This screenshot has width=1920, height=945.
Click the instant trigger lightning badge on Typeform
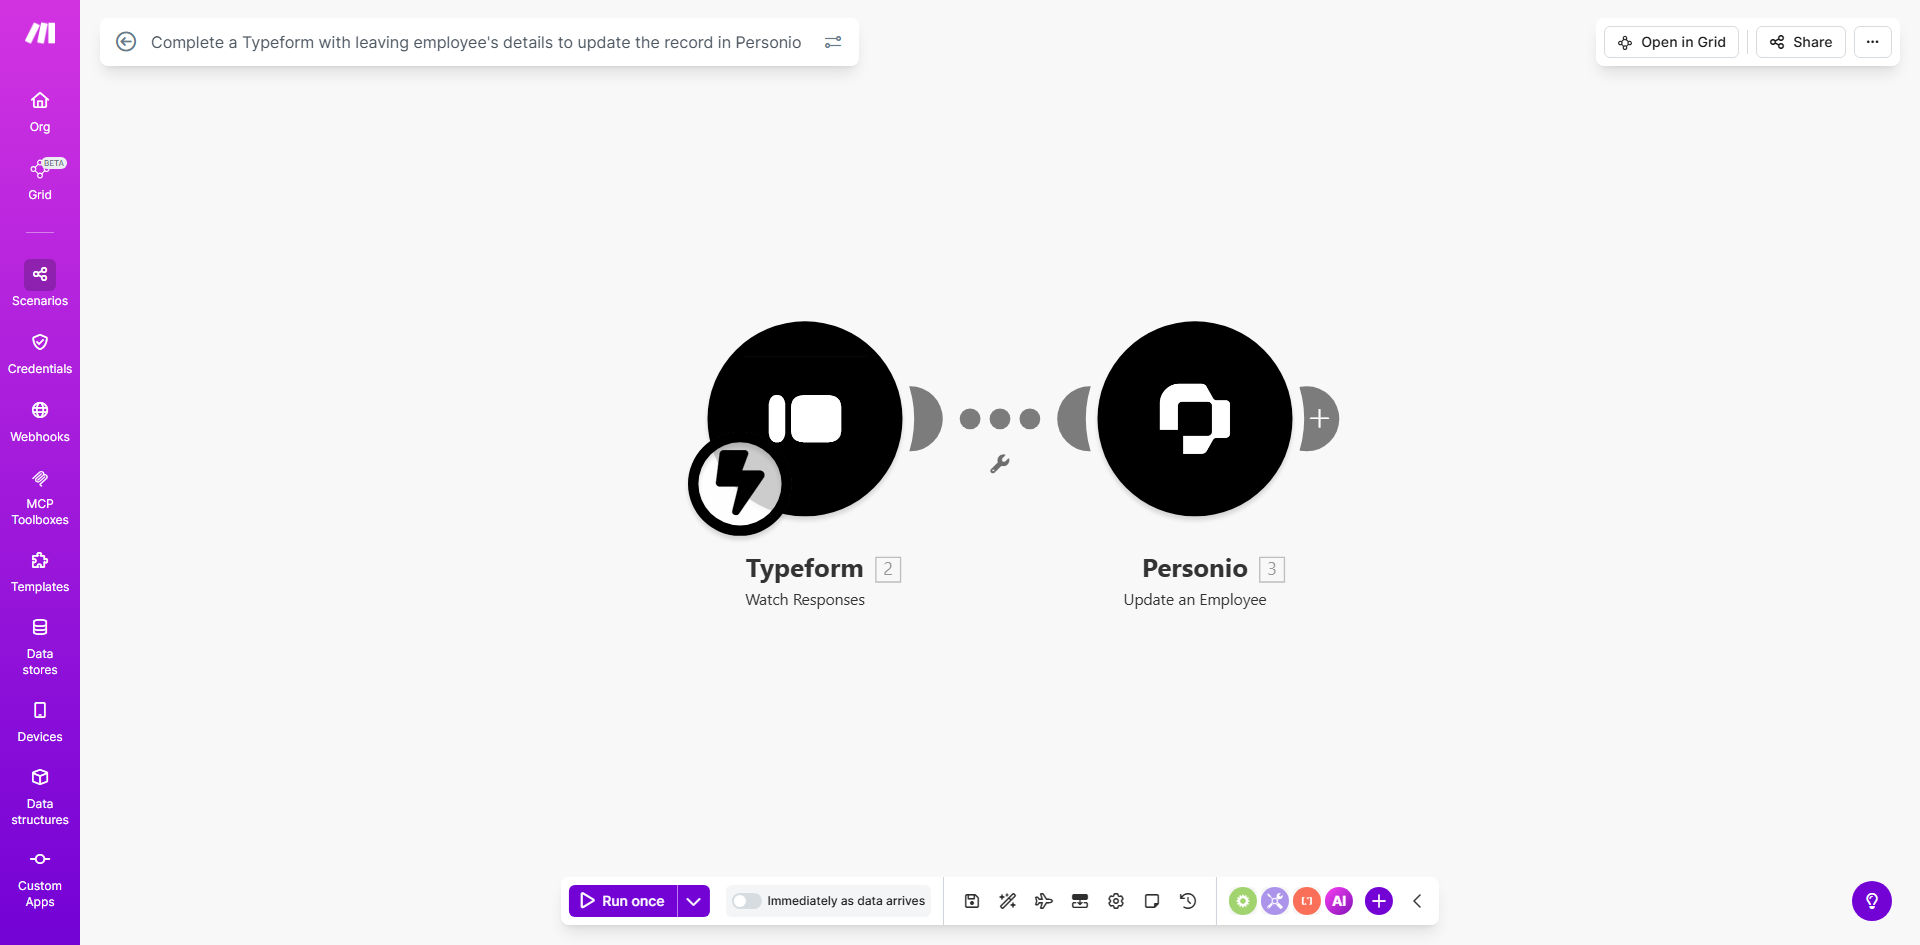point(739,484)
